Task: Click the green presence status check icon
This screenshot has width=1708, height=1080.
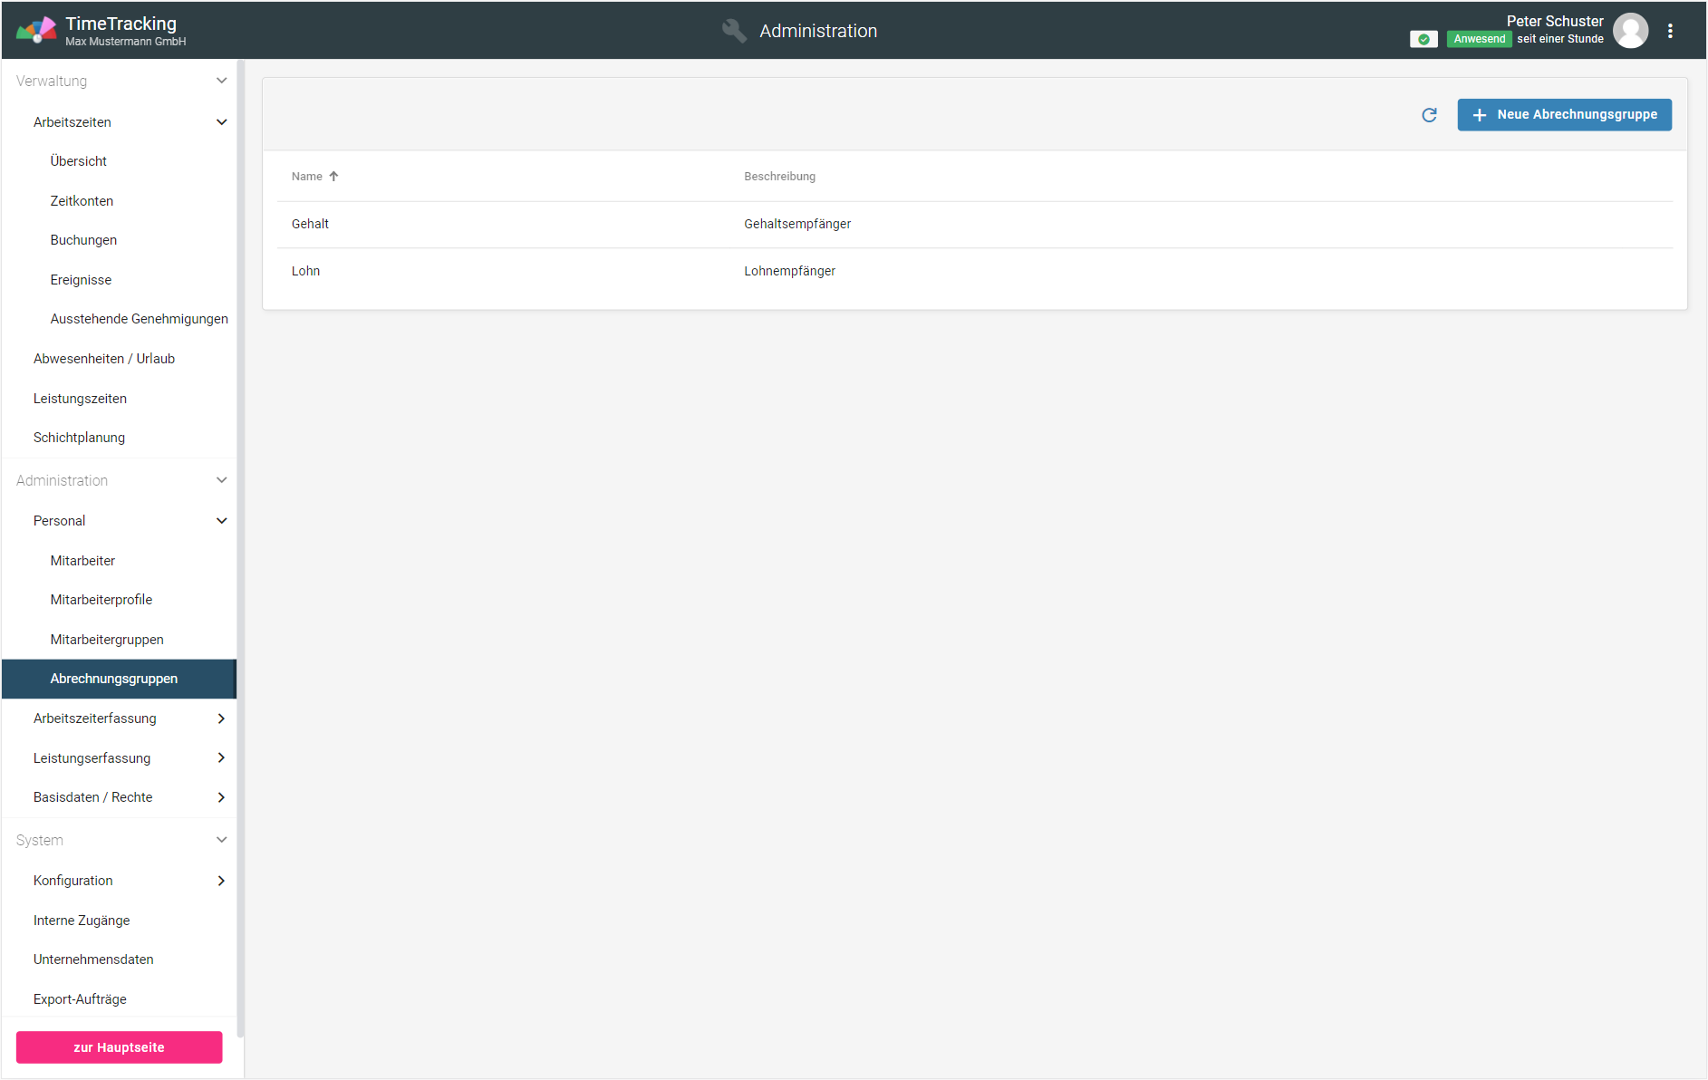Action: click(x=1423, y=39)
